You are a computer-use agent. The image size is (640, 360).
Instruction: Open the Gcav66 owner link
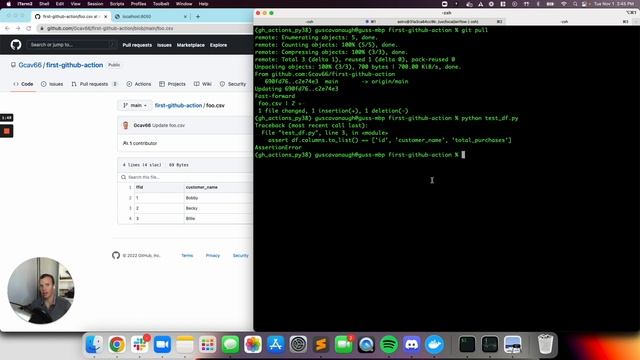(30, 65)
